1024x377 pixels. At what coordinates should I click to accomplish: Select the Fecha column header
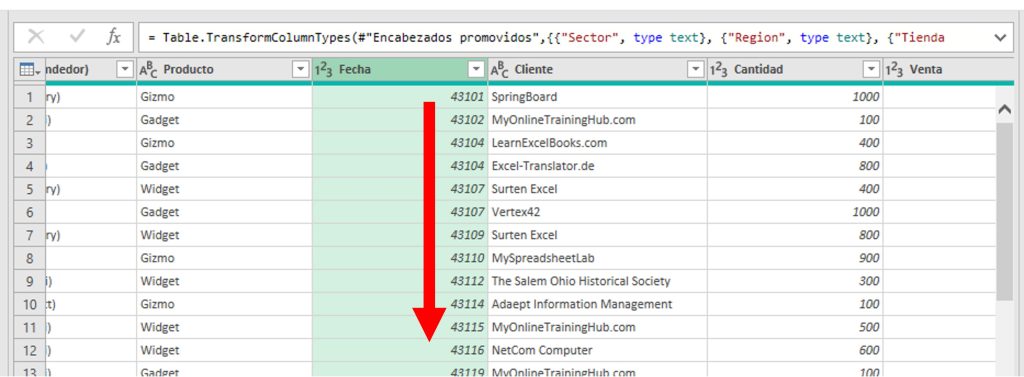click(x=400, y=69)
